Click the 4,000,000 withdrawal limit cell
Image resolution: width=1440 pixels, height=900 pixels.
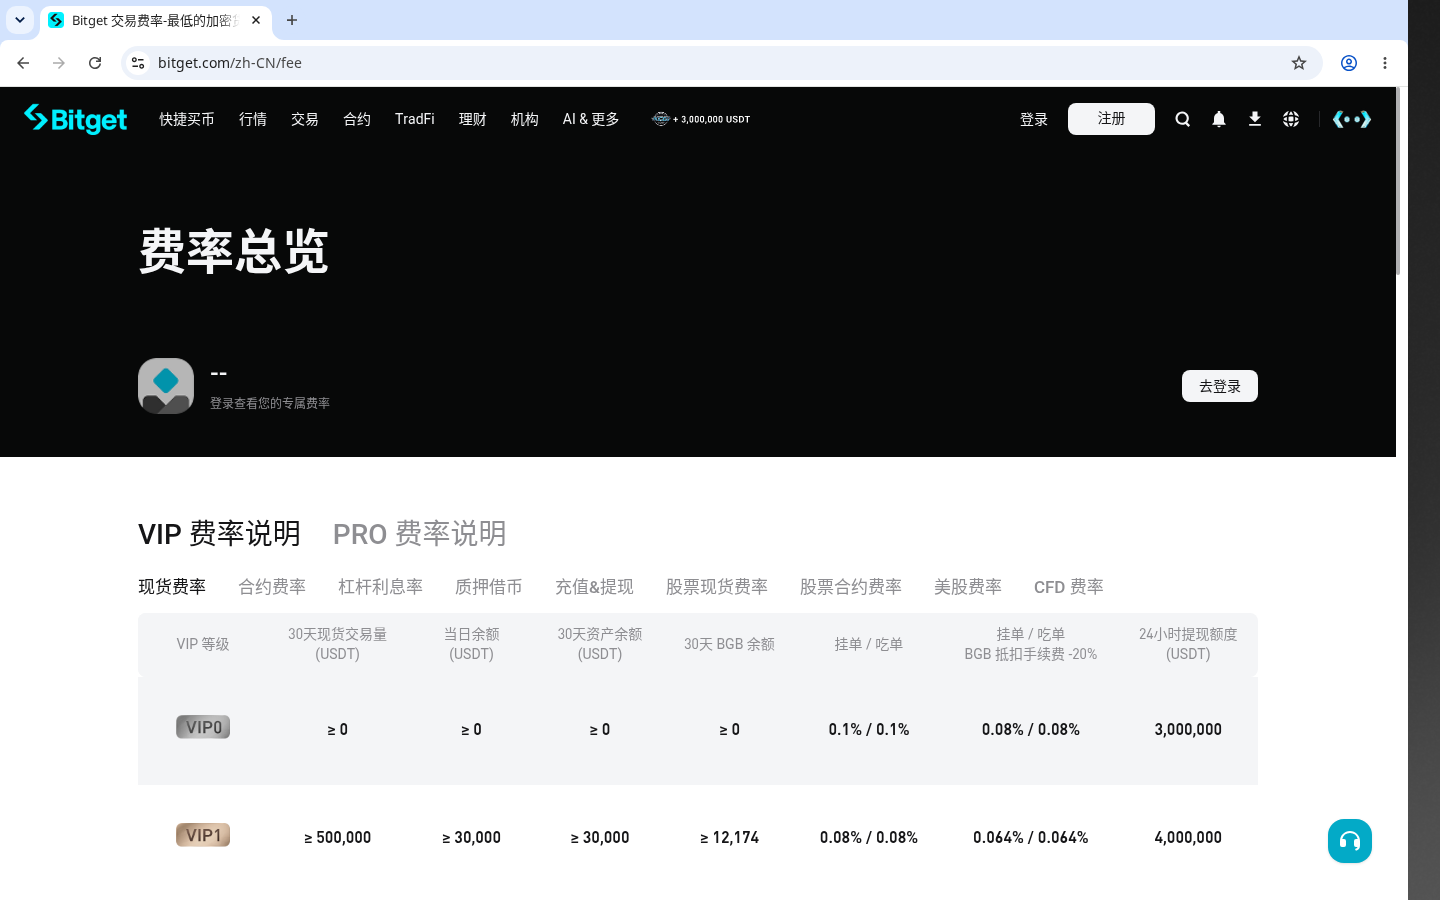1188,837
